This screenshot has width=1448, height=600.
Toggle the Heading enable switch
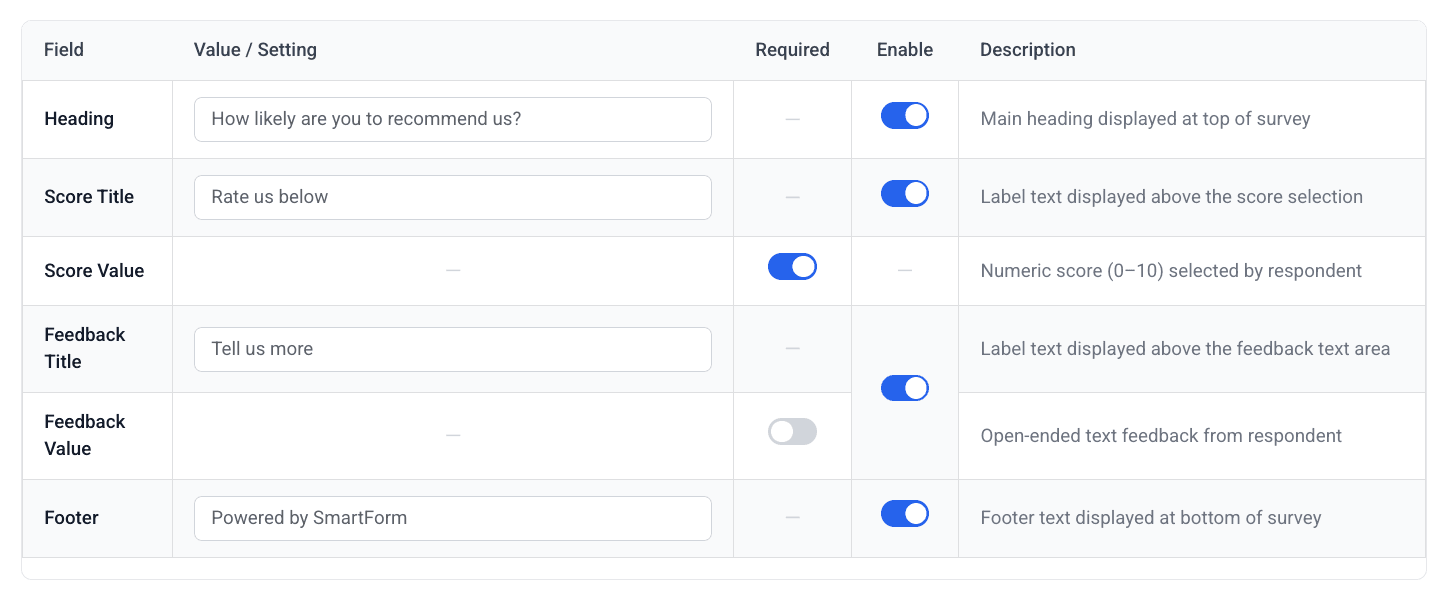tap(905, 116)
